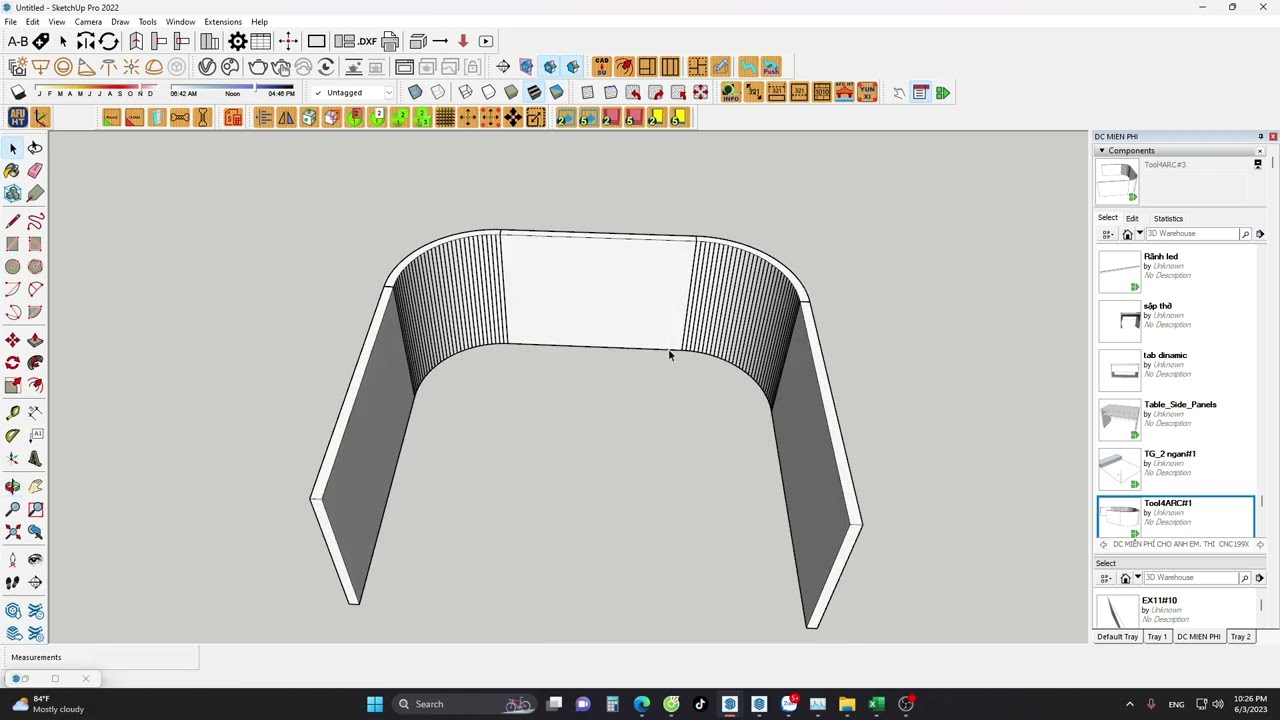Image resolution: width=1280 pixels, height=720 pixels.
Task: Activate the Orbit camera tool
Action: tap(13, 486)
